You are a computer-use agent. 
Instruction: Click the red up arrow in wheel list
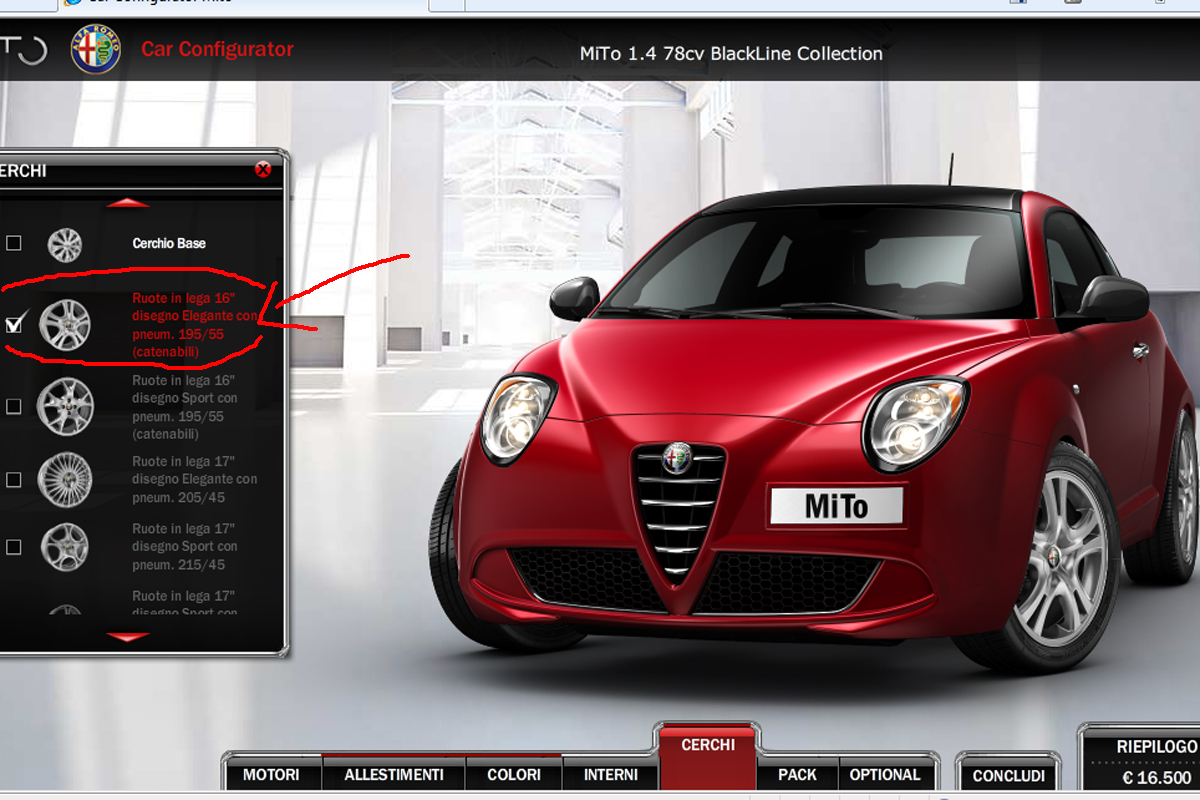128,203
